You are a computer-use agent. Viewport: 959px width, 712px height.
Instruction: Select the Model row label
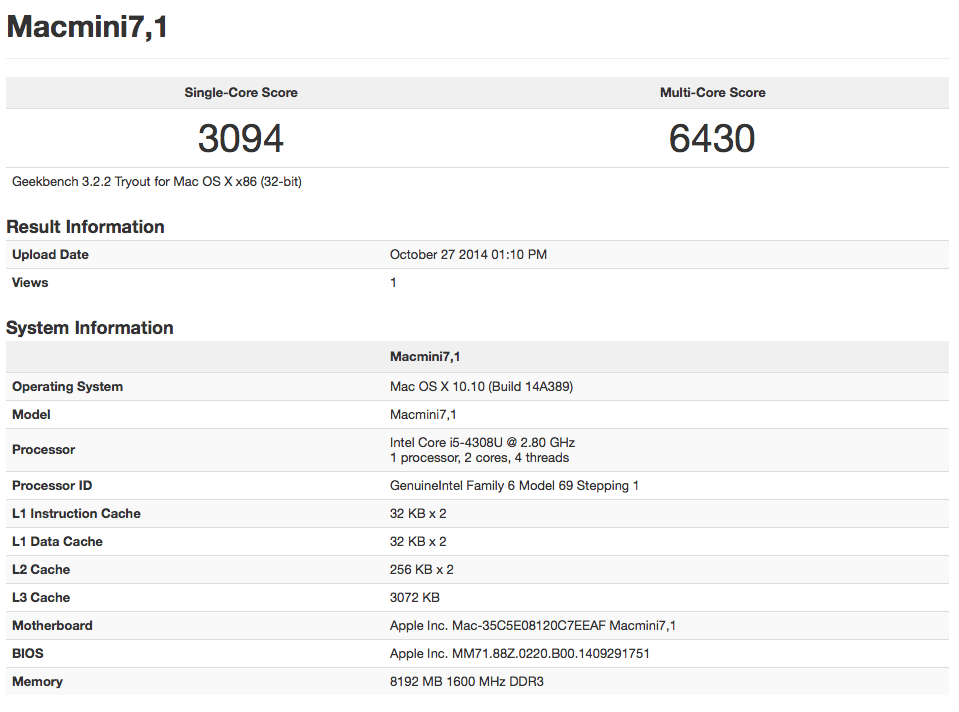coord(31,415)
